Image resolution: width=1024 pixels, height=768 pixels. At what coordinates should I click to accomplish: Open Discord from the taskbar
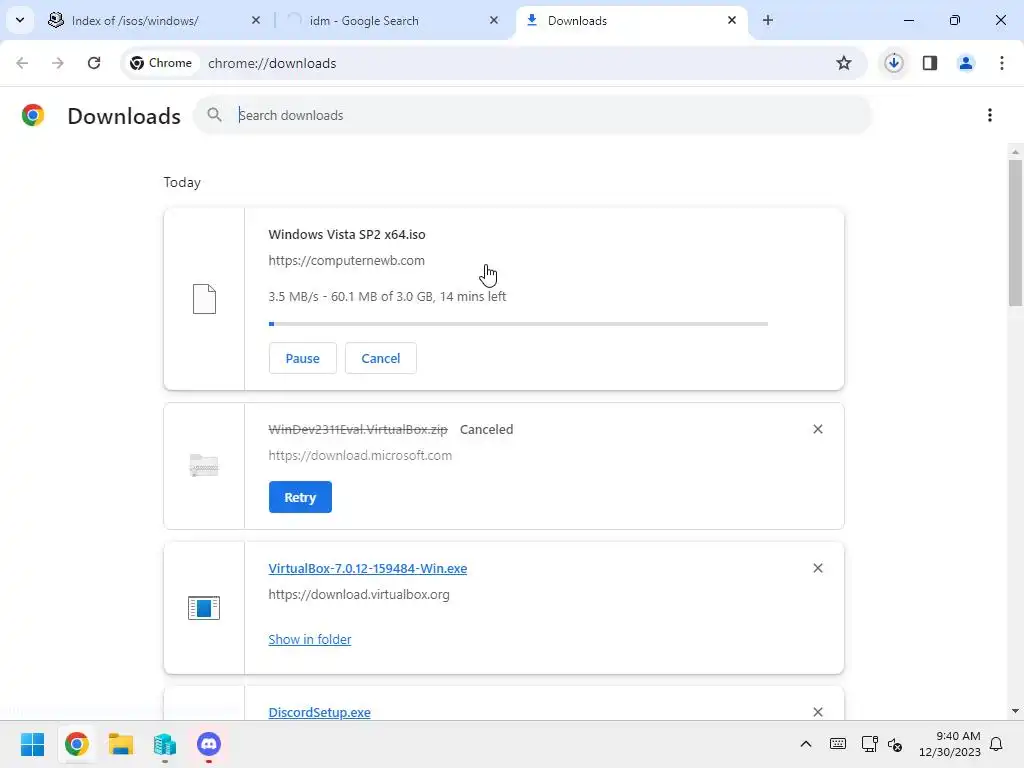[209, 744]
